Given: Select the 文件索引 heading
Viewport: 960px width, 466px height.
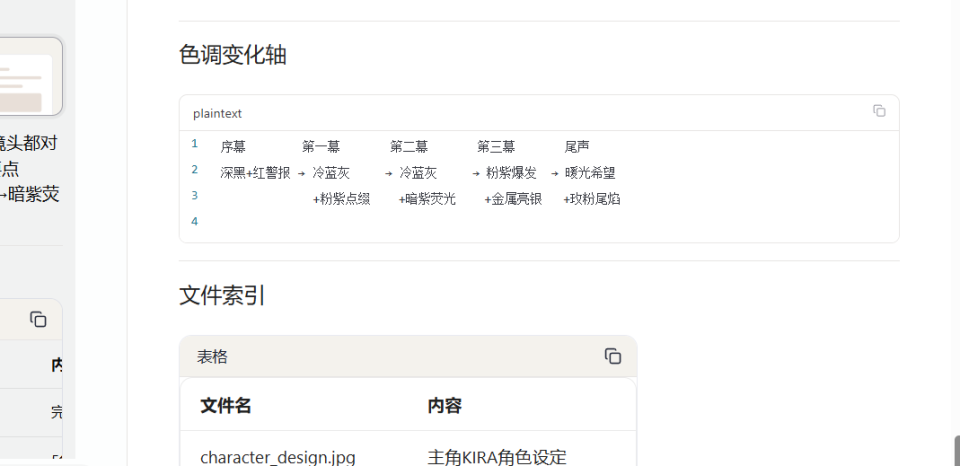Looking at the screenshot, I should pyautogui.click(x=222, y=295).
